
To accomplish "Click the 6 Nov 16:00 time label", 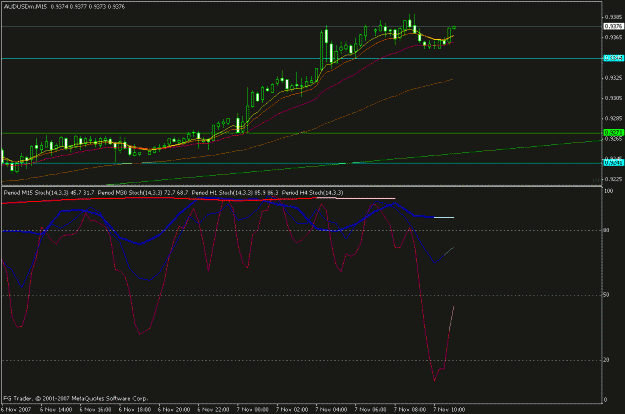I will tap(96, 410).
